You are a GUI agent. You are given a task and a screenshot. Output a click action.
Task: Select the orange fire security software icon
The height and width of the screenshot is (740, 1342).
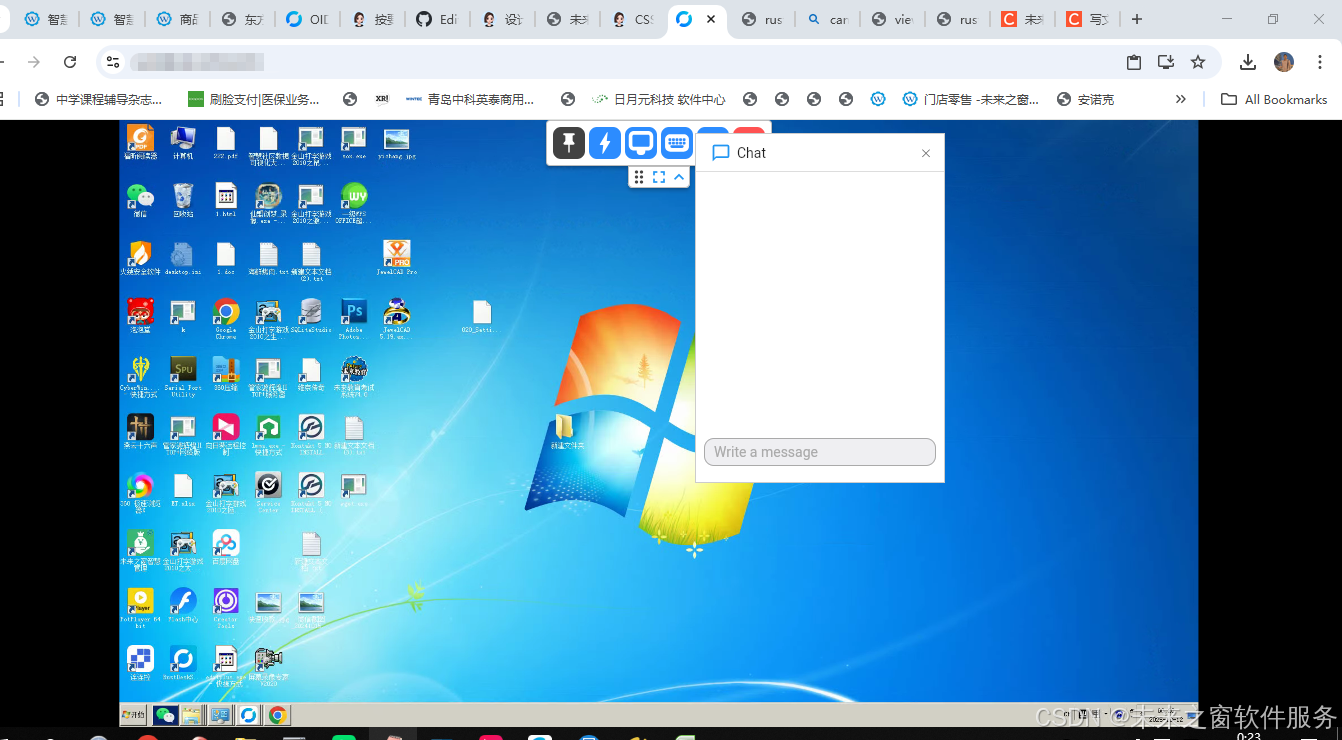(x=140, y=258)
